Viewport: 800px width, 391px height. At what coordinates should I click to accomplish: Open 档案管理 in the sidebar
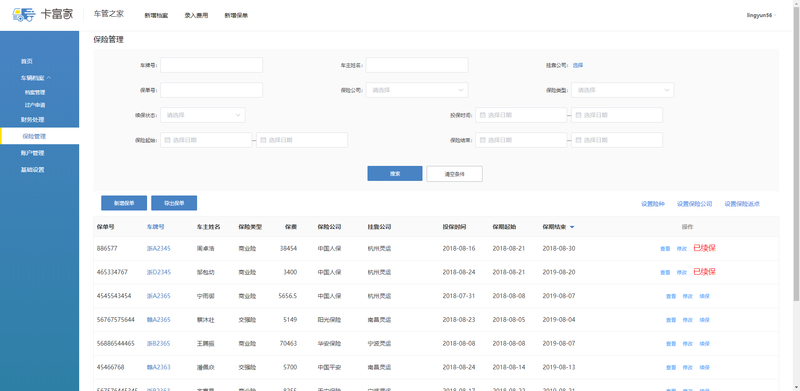tap(35, 92)
